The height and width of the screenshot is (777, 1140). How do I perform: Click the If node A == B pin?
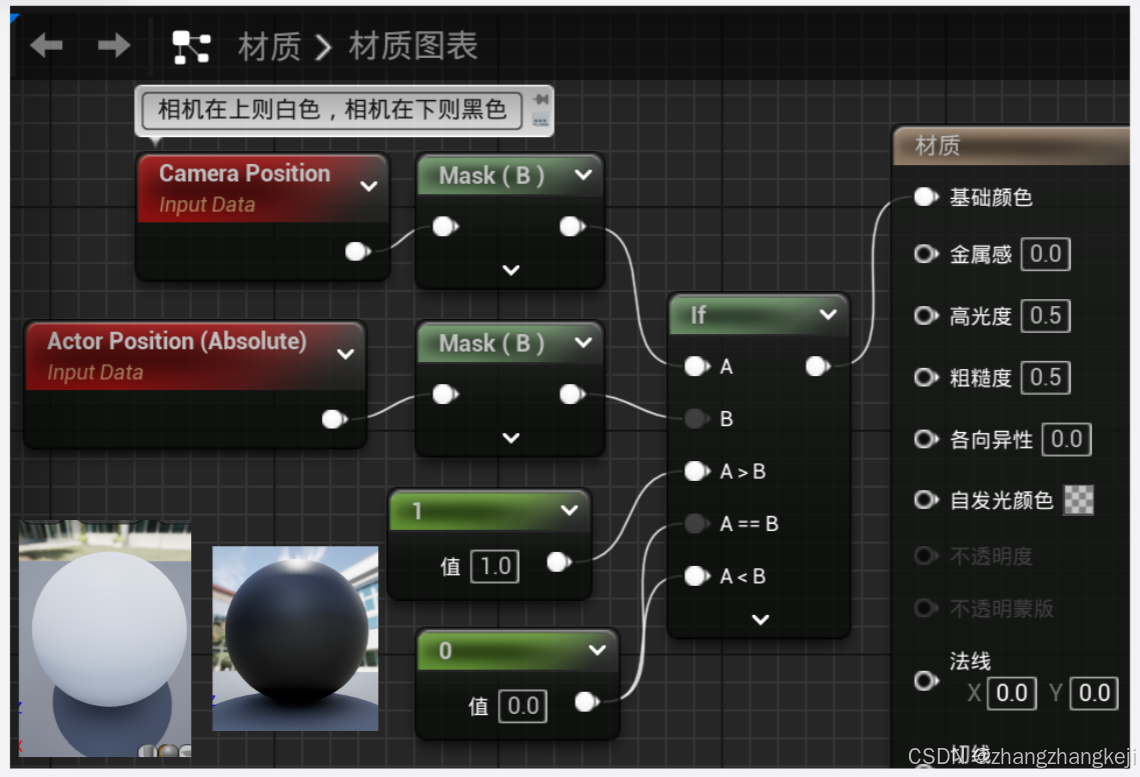click(697, 523)
